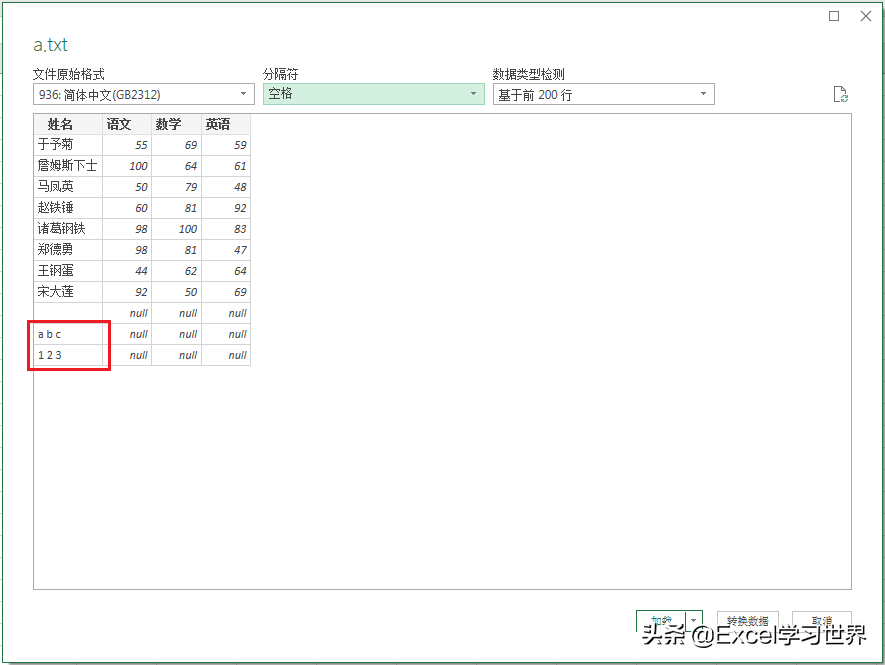Click the 取消 cancel button
This screenshot has height=665, width=885.
click(x=821, y=620)
